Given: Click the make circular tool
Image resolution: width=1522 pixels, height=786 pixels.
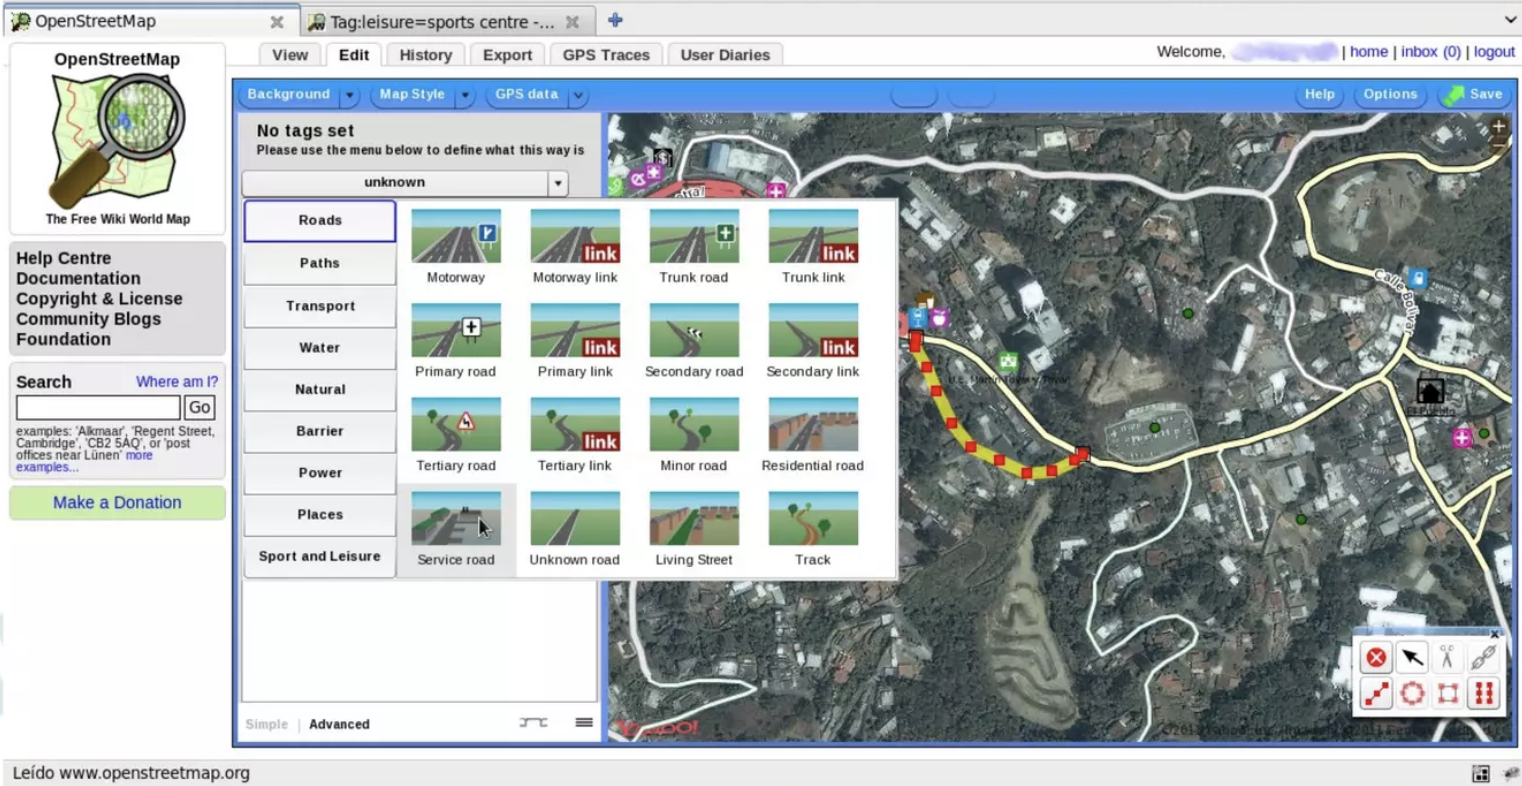Looking at the screenshot, I should (x=1412, y=693).
